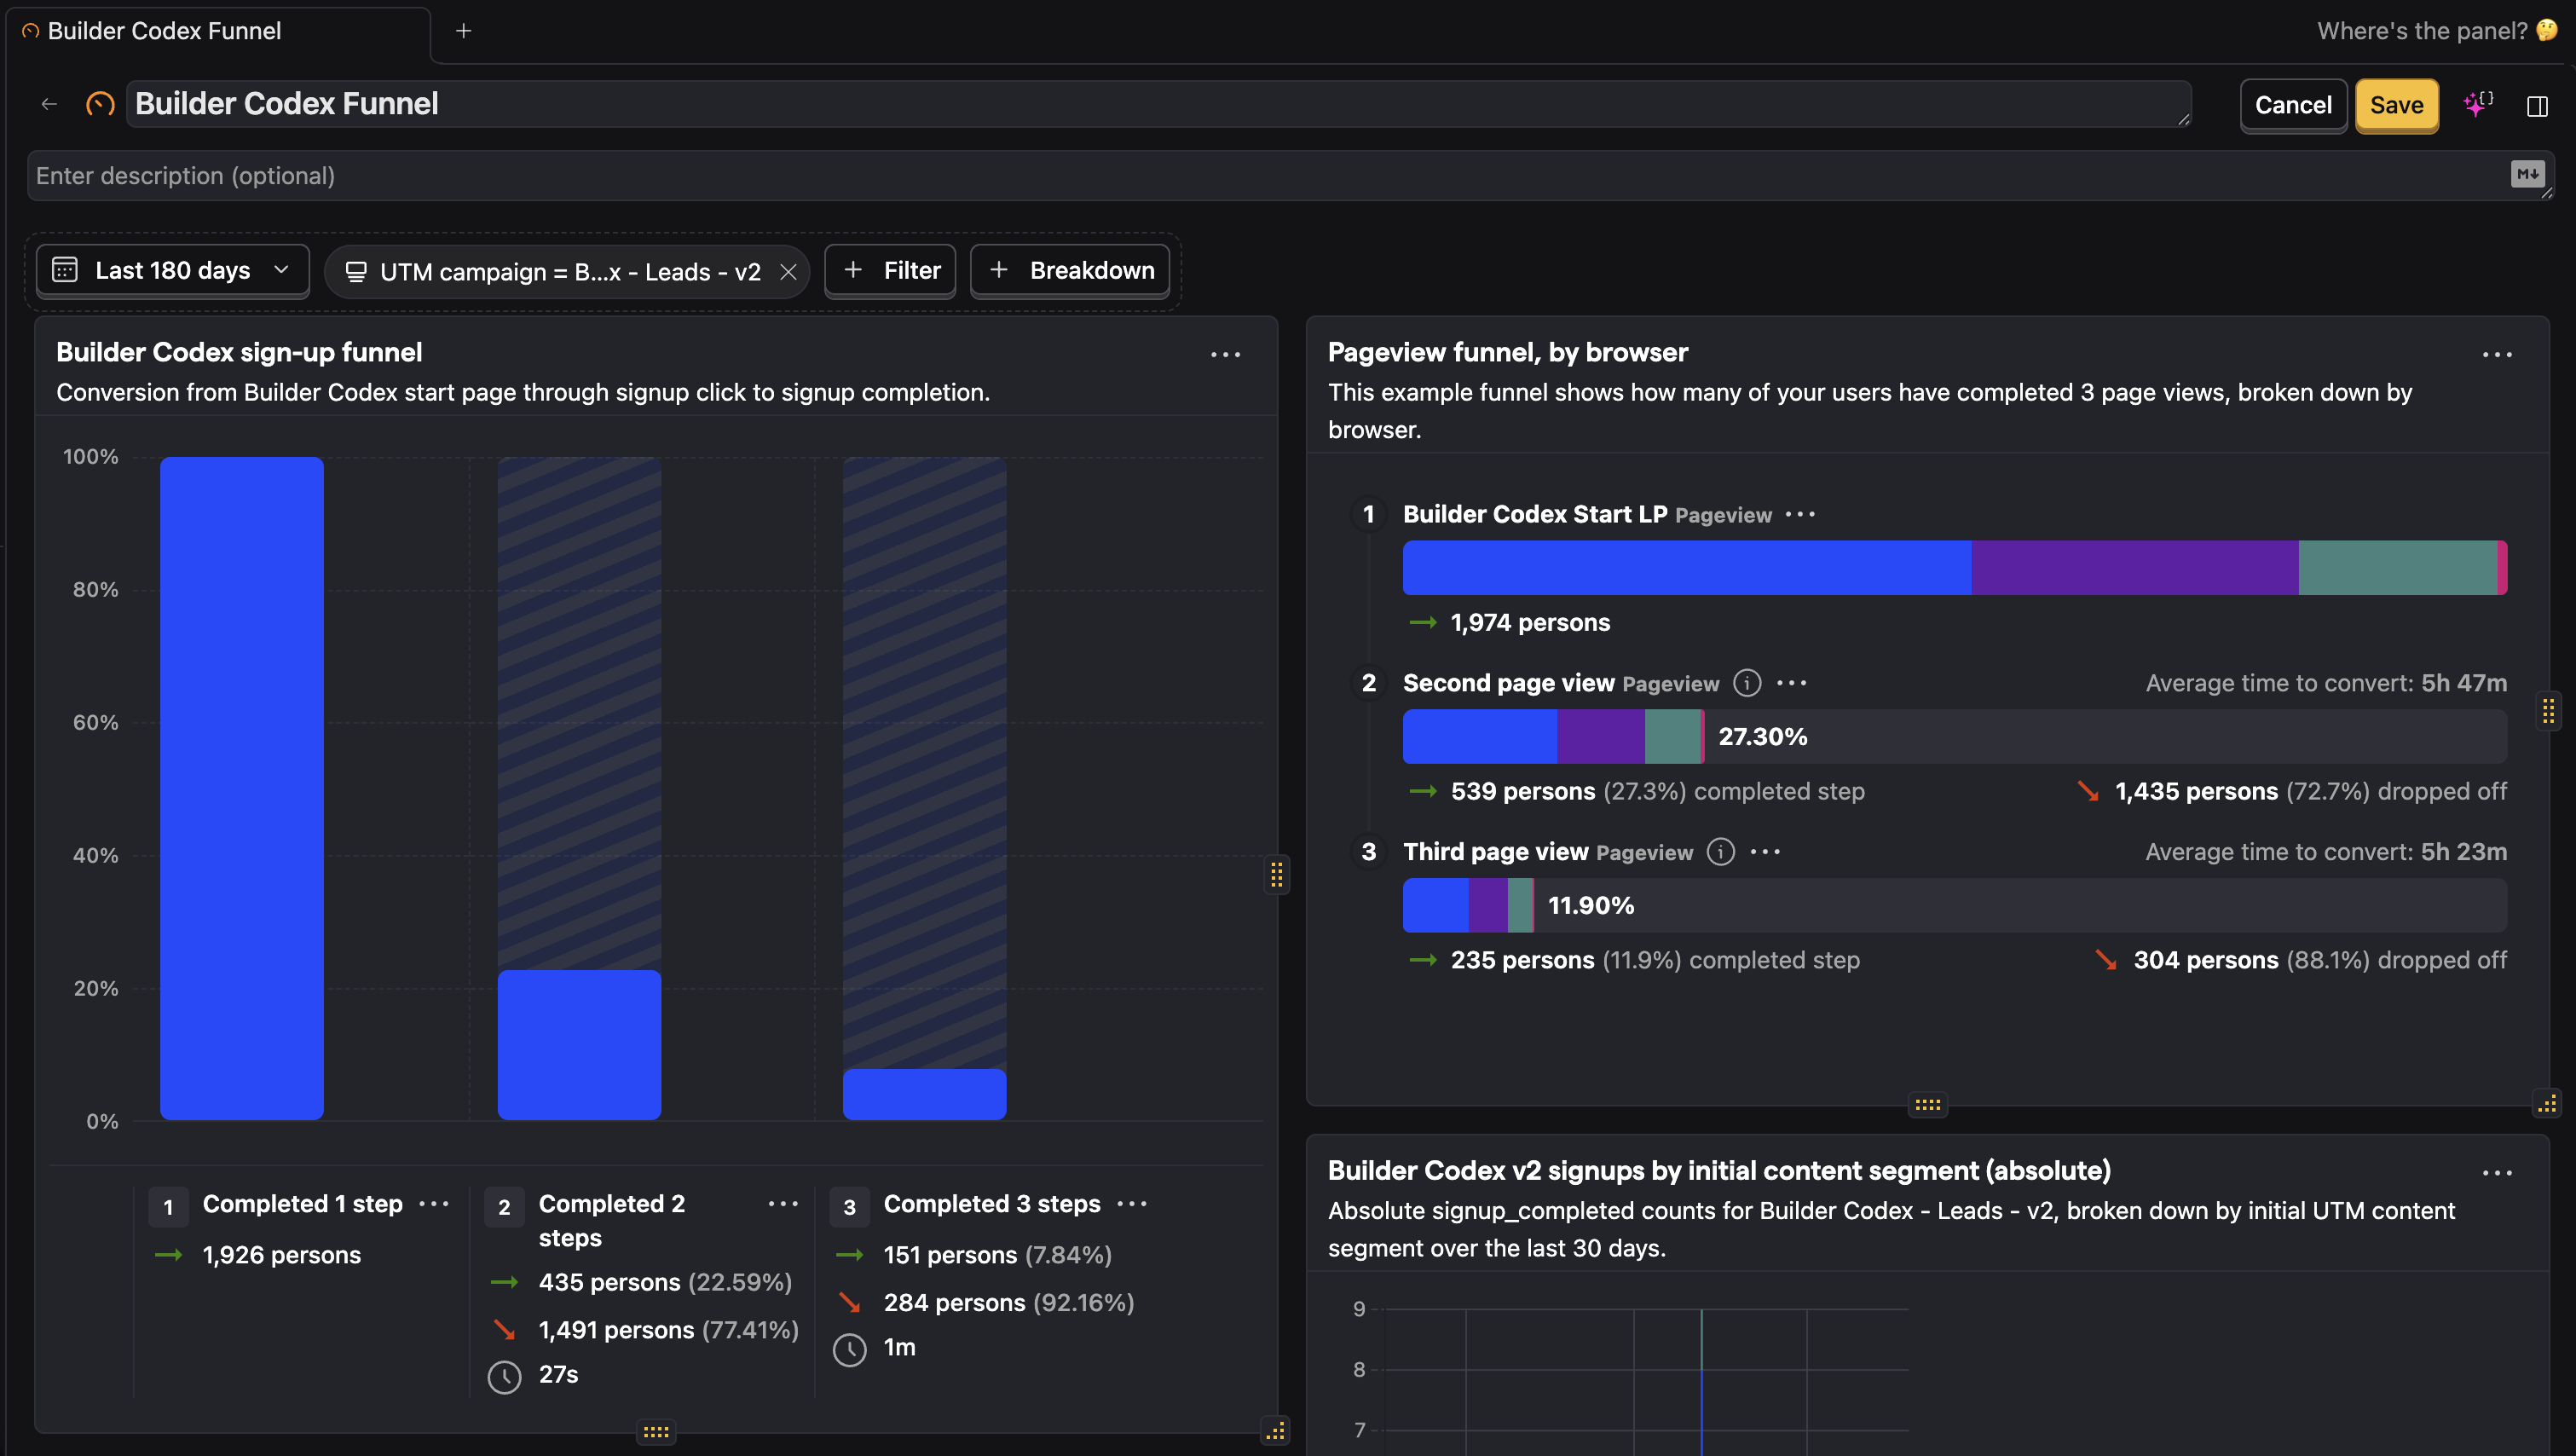Remove the UTM campaign filter chip
Screen dimensions: 2576x1456
tap(789, 271)
